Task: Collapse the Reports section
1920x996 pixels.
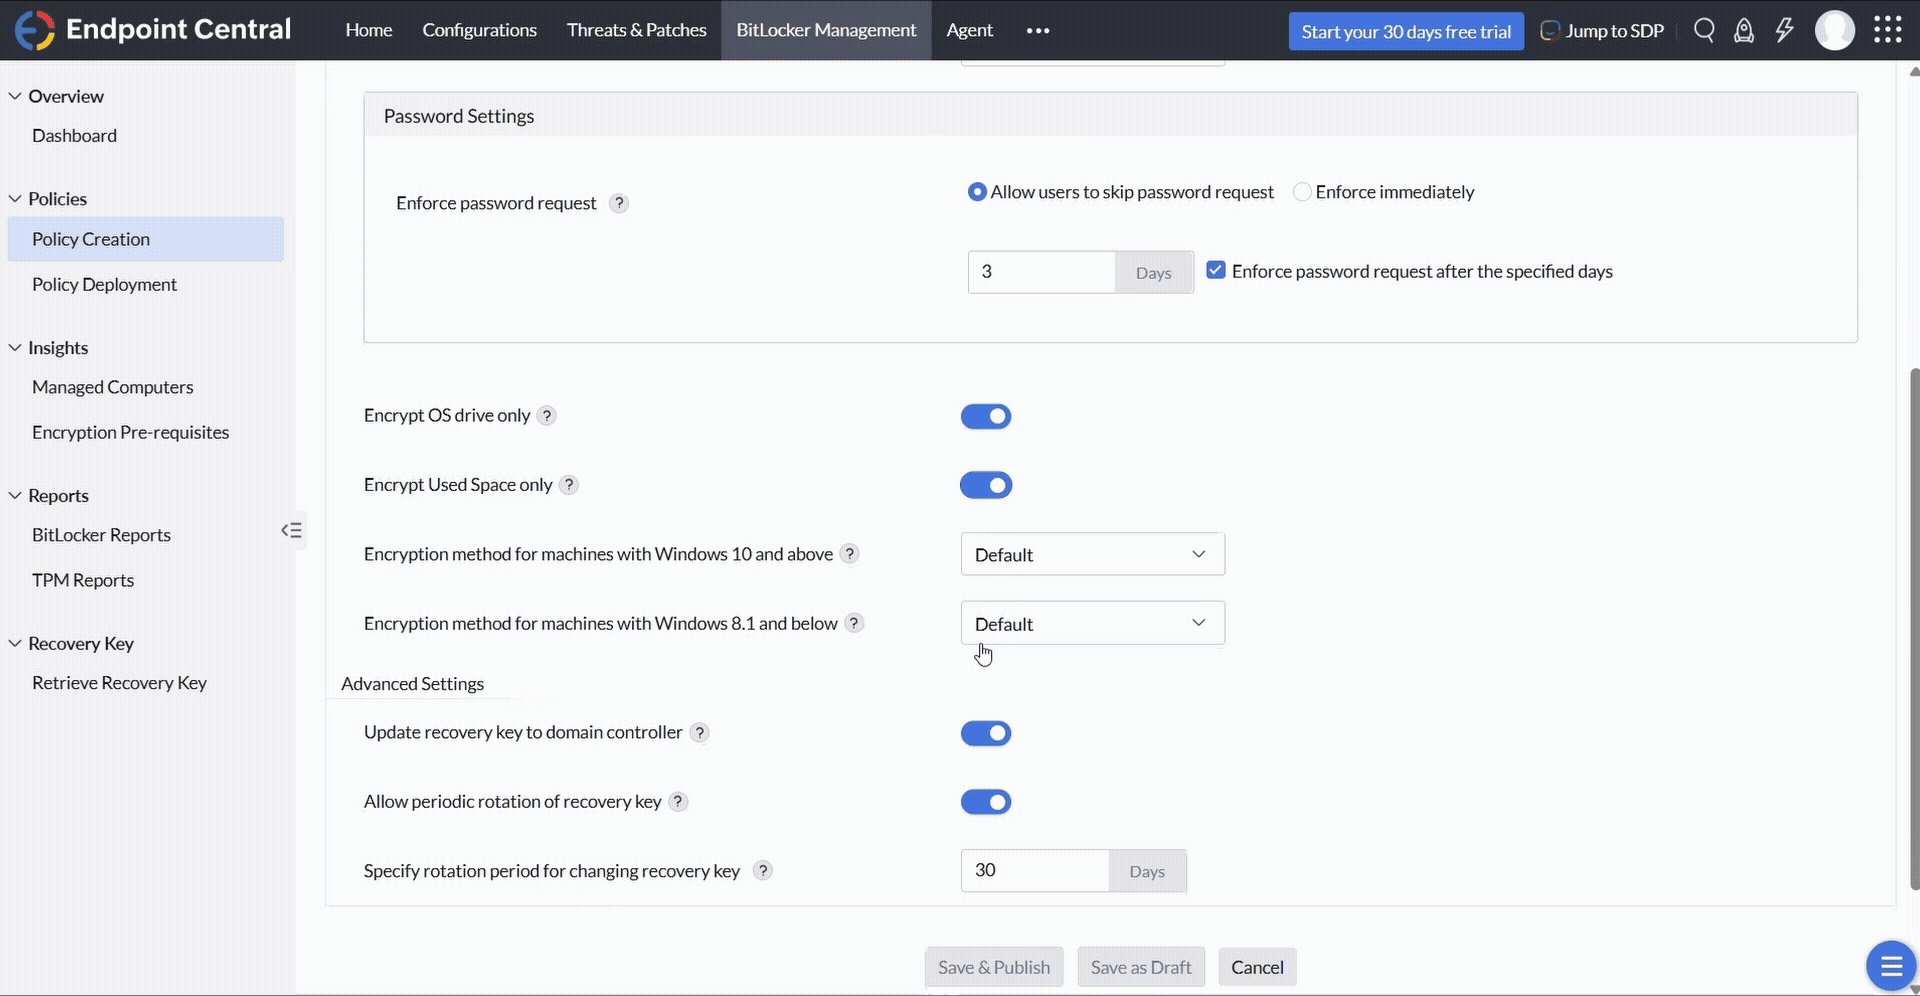Action: point(15,496)
